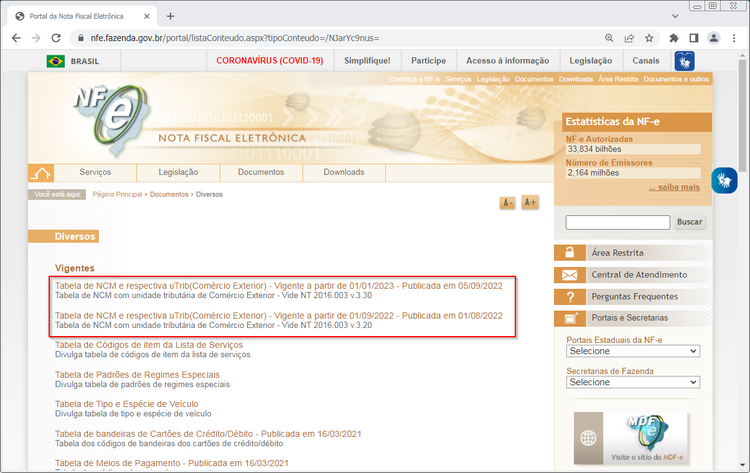Click the Central de Atendimento envelope icon
Viewport: 750px width, 473px height.
click(x=569, y=275)
